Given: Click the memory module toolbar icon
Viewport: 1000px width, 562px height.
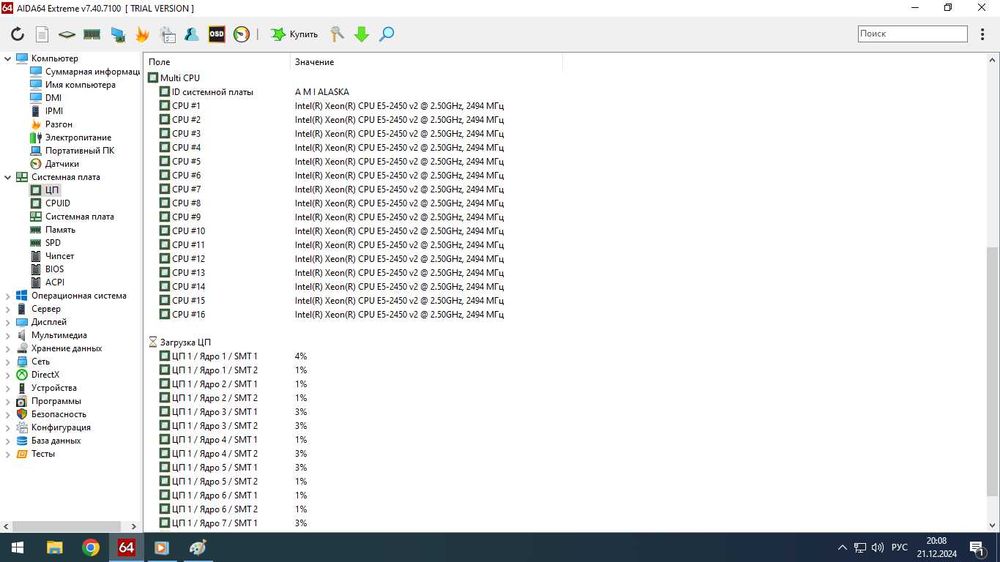Looking at the screenshot, I should 92,34.
